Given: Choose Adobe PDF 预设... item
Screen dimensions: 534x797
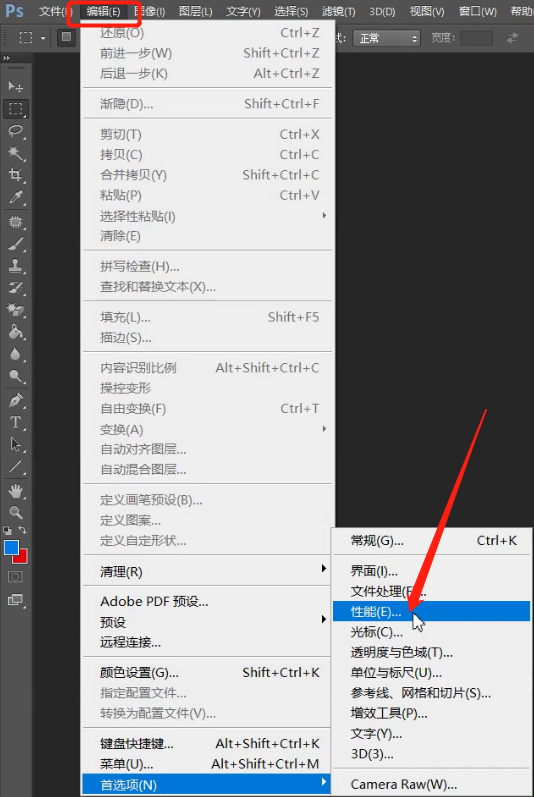Looking at the screenshot, I should point(205,602).
